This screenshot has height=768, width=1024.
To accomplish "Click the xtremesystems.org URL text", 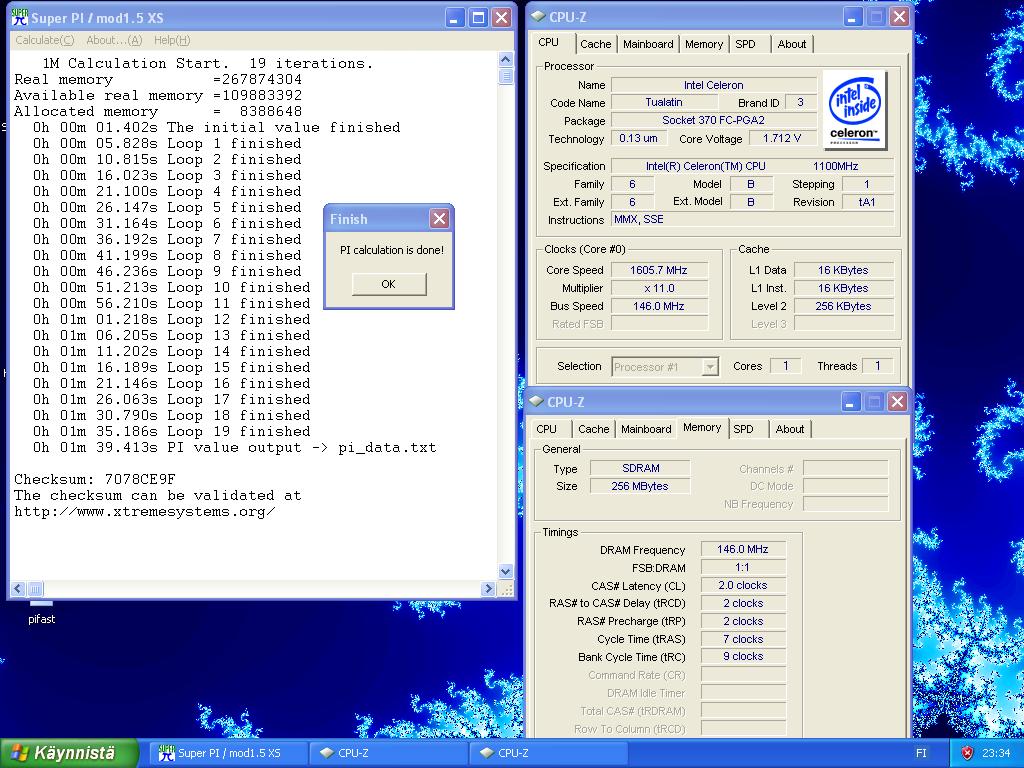I will (x=144, y=511).
